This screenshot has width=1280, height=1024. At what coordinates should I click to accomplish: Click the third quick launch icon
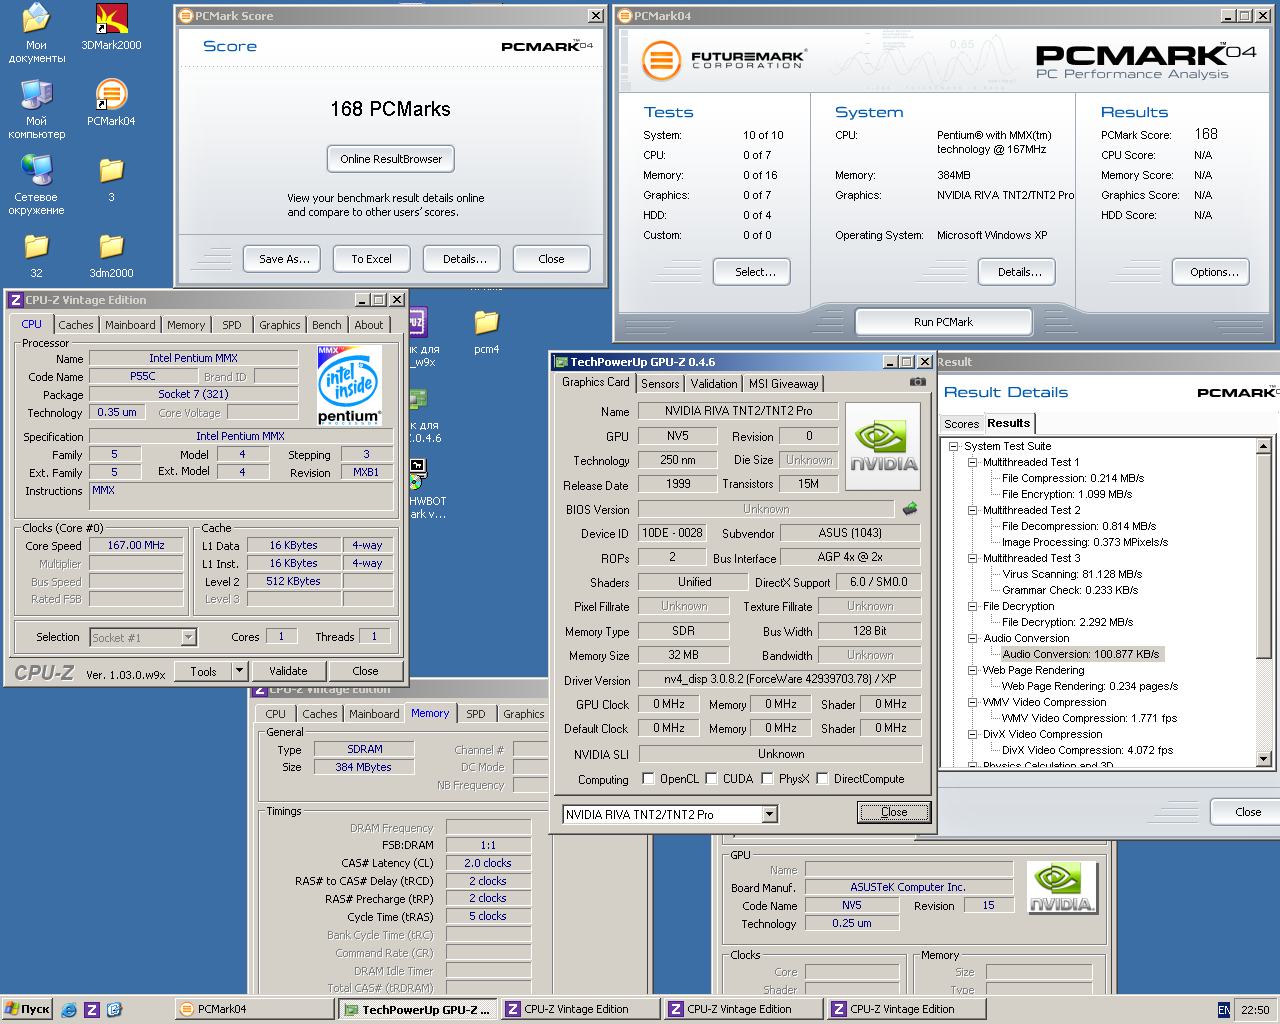pos(114,1010)
